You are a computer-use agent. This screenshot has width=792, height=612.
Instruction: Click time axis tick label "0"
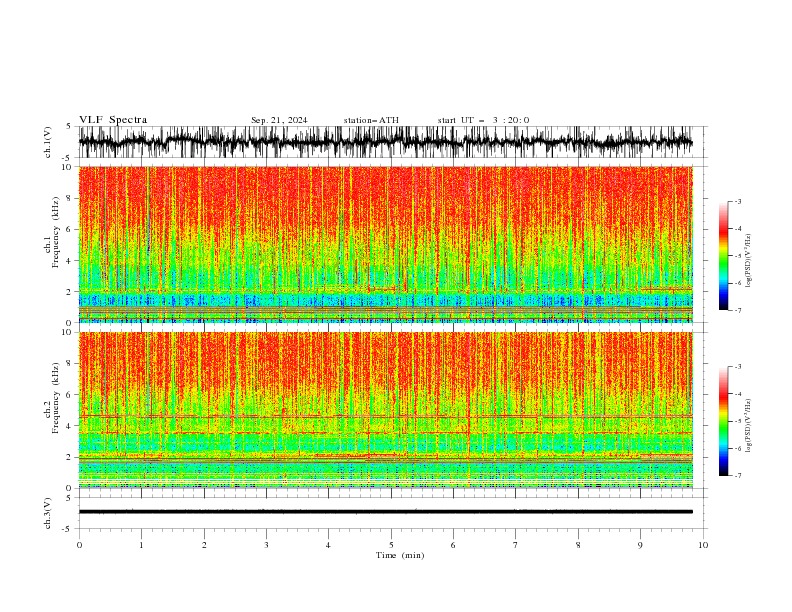[x=79, y=545]
